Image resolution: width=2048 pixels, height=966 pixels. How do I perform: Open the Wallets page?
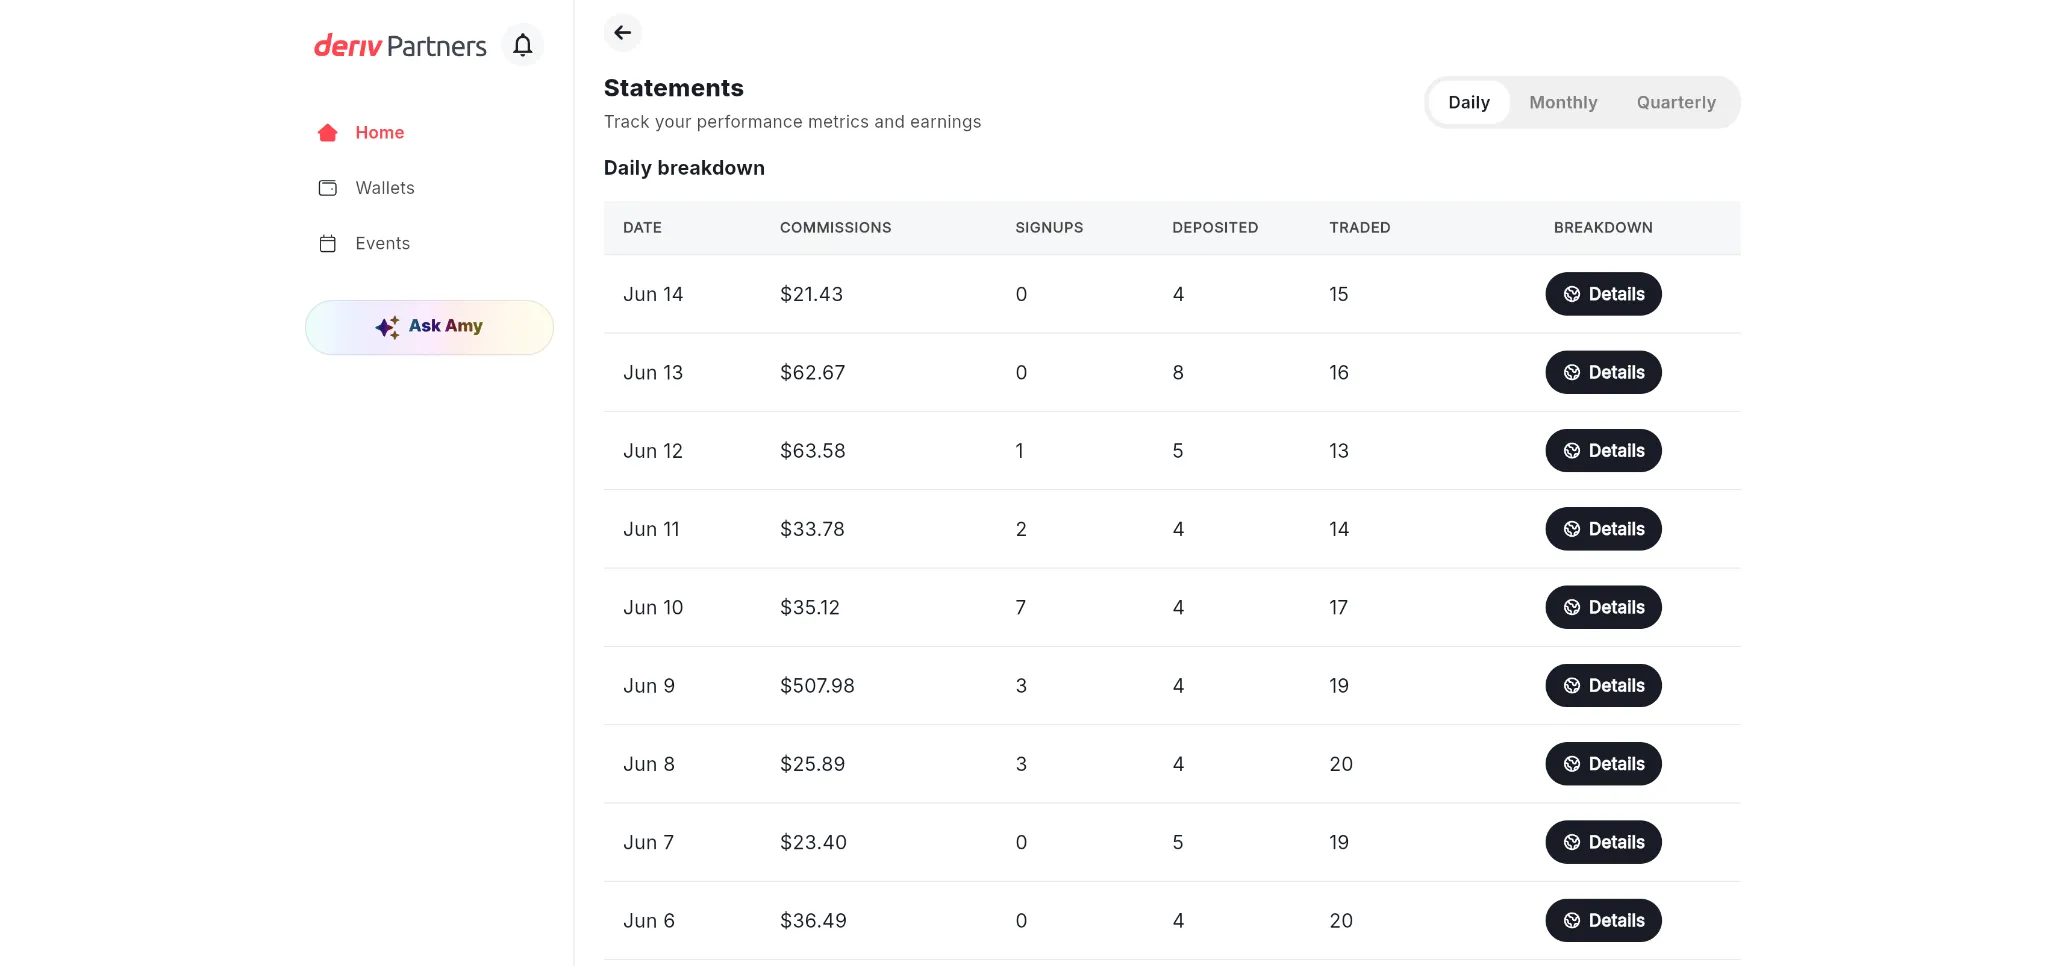(385, 188)
